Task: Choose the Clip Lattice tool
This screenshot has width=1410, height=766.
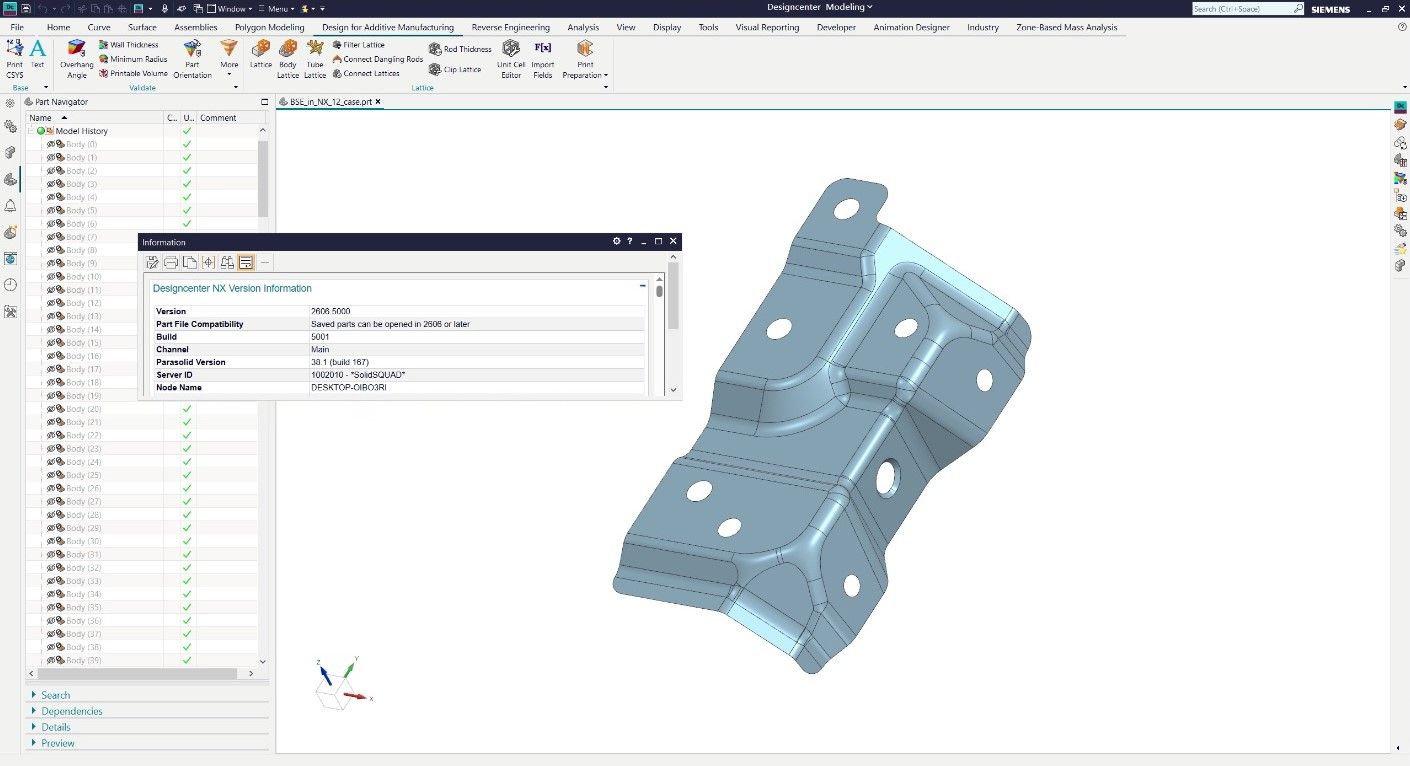Action: point(456,70)
